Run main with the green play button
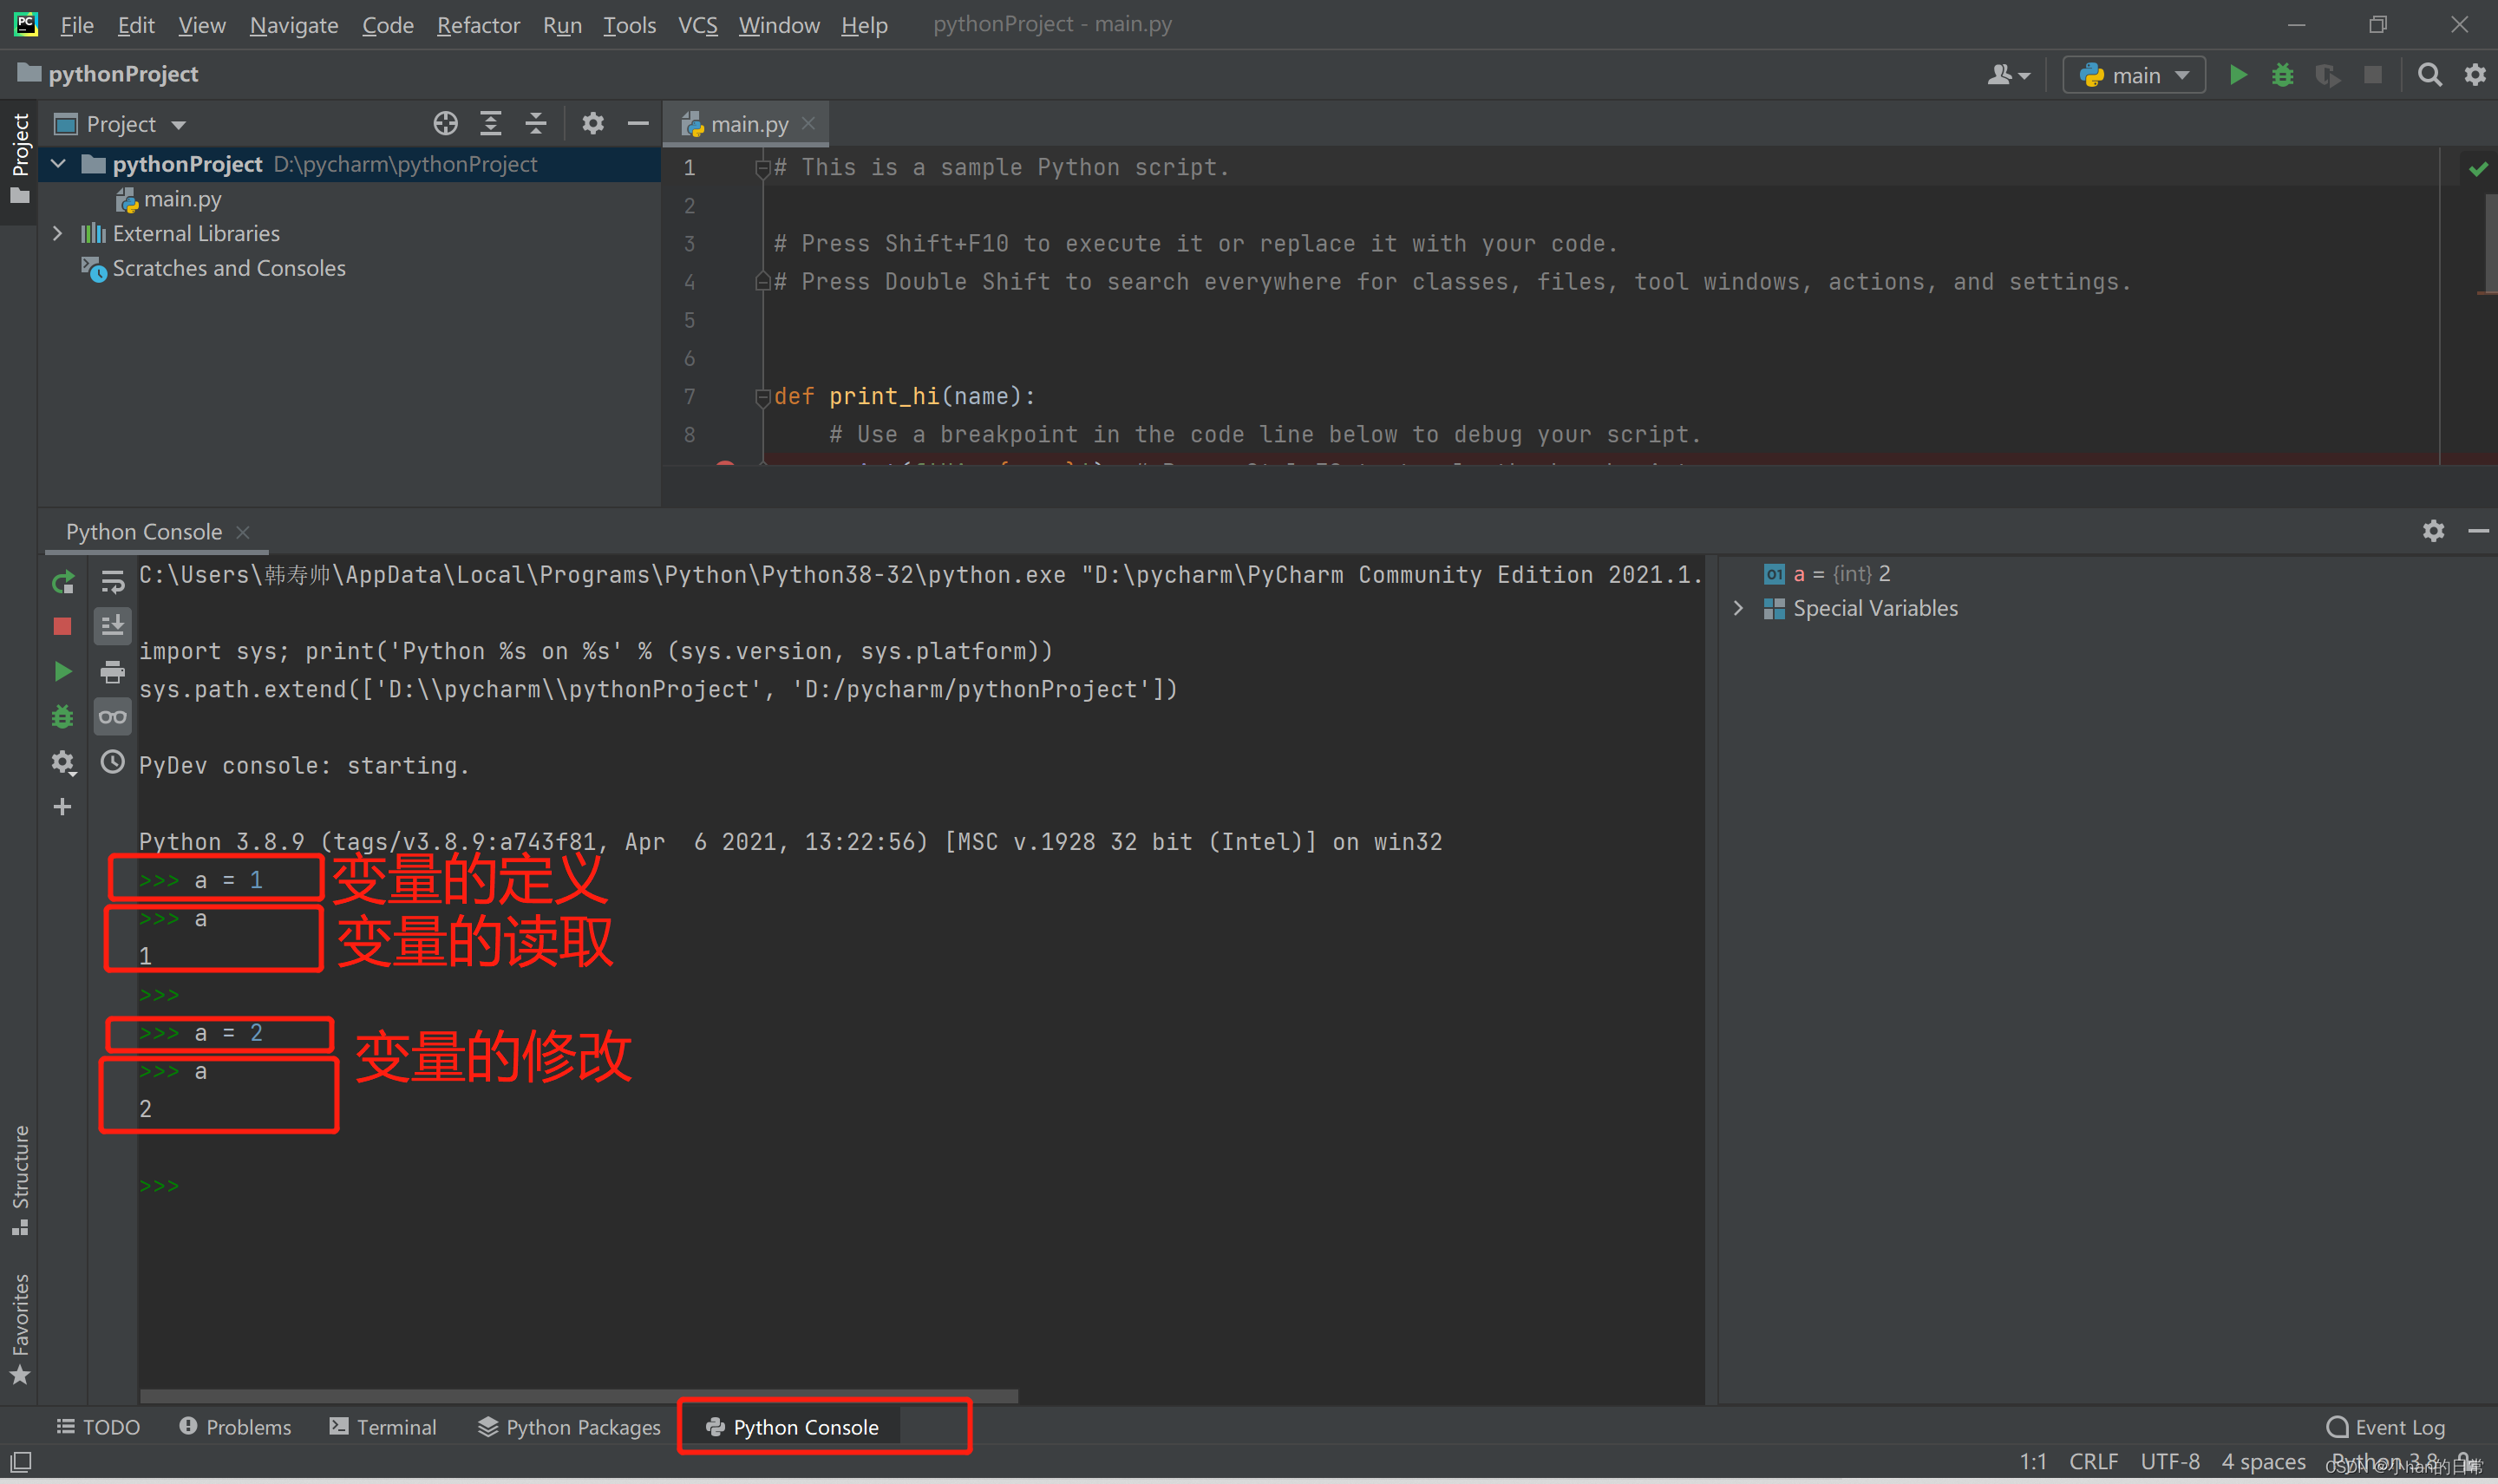 pos(2238,75)
